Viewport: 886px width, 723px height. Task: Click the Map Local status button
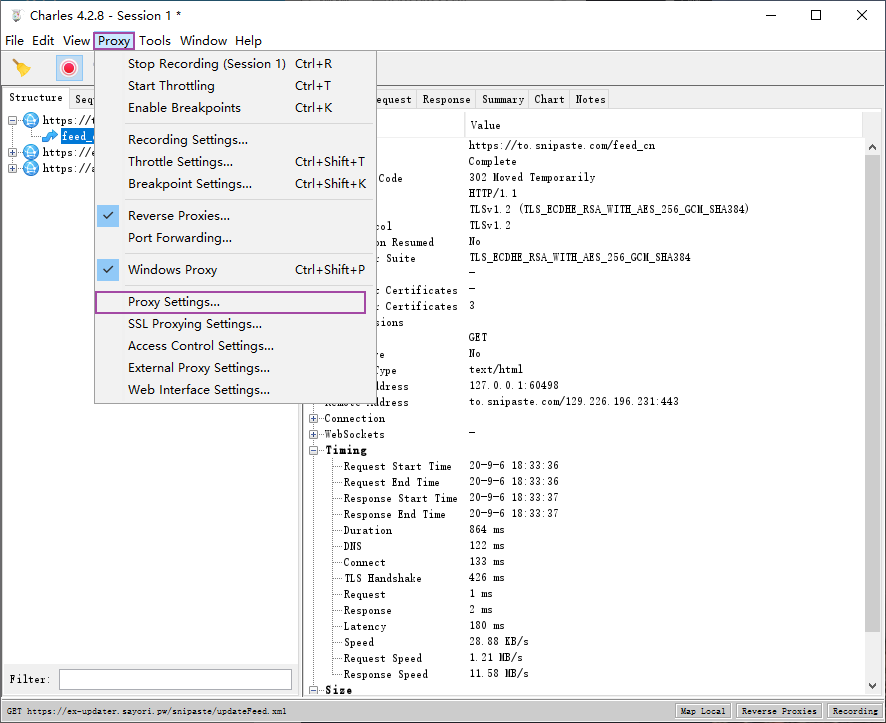703,711
